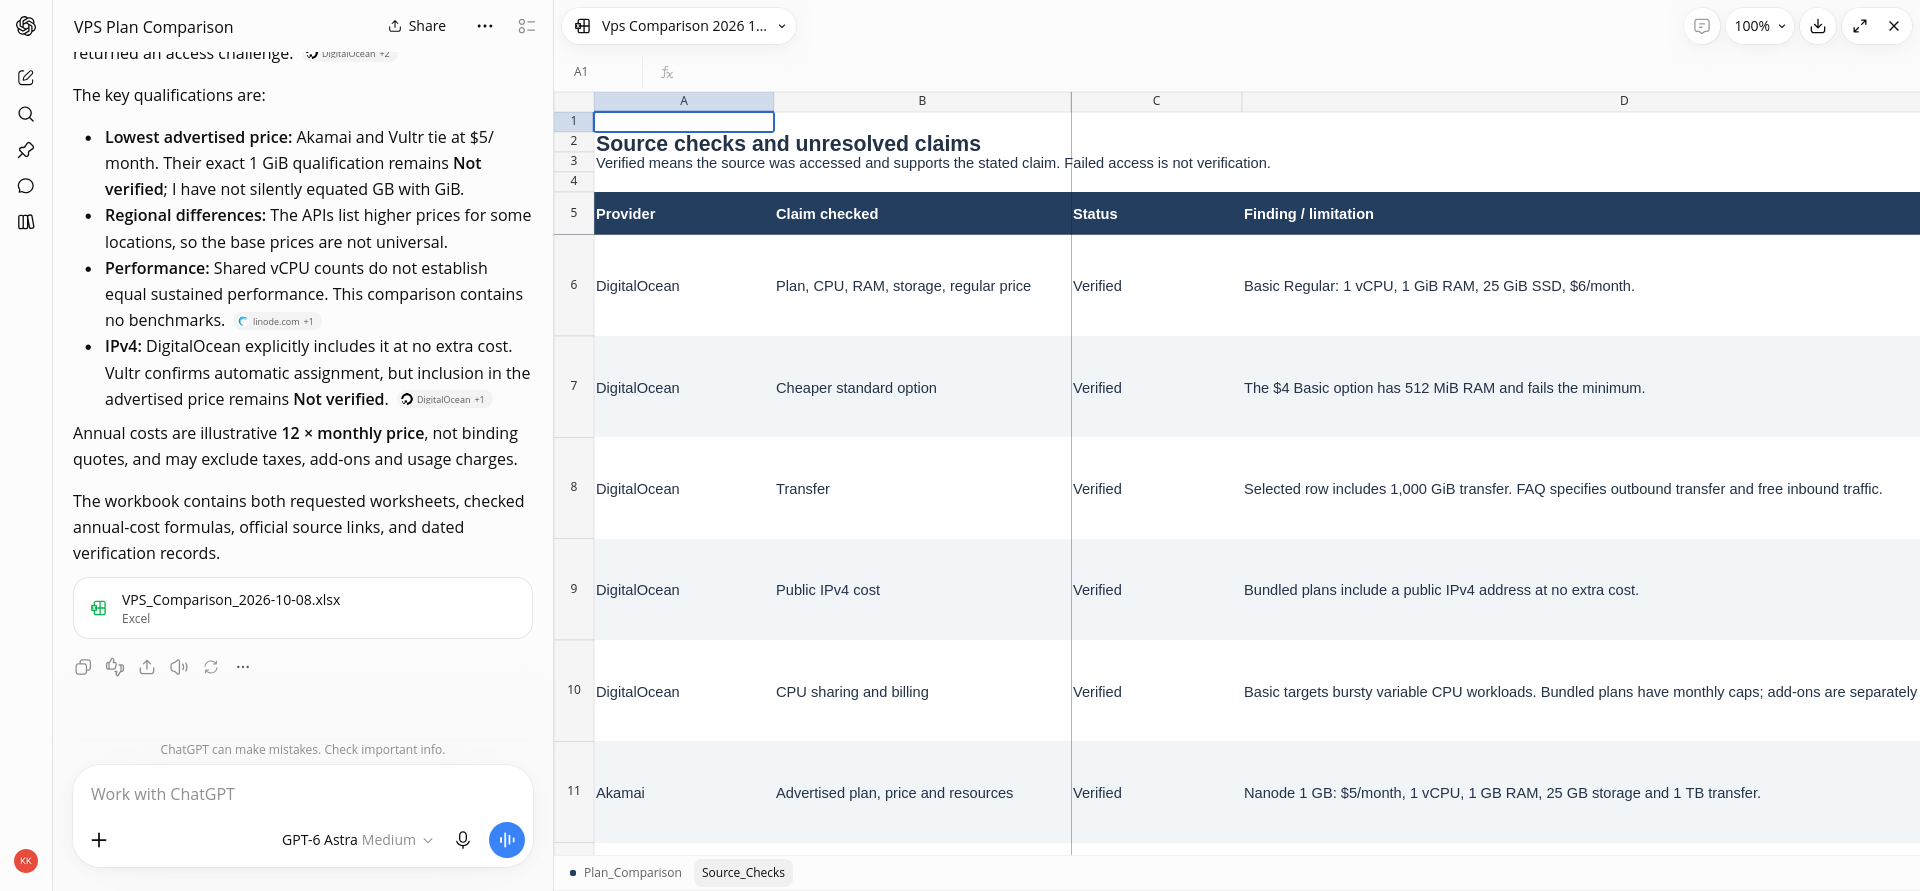Focus the Work with ChatGPT input field
The height and width of the screenshot is (891, 1920).
click(x=303, y=794)
